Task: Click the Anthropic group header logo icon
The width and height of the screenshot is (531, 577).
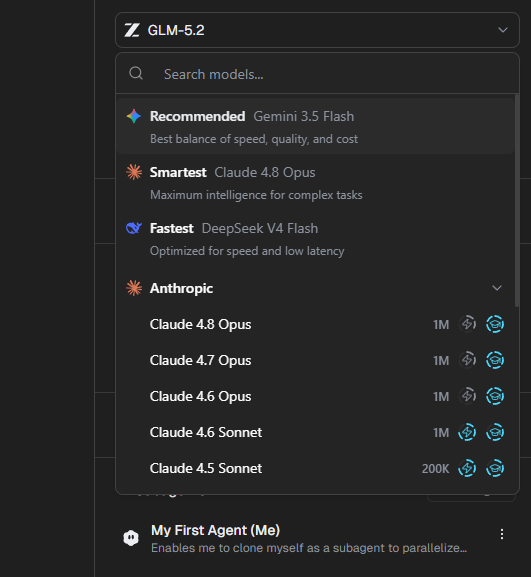Action: tap(134, 288)
